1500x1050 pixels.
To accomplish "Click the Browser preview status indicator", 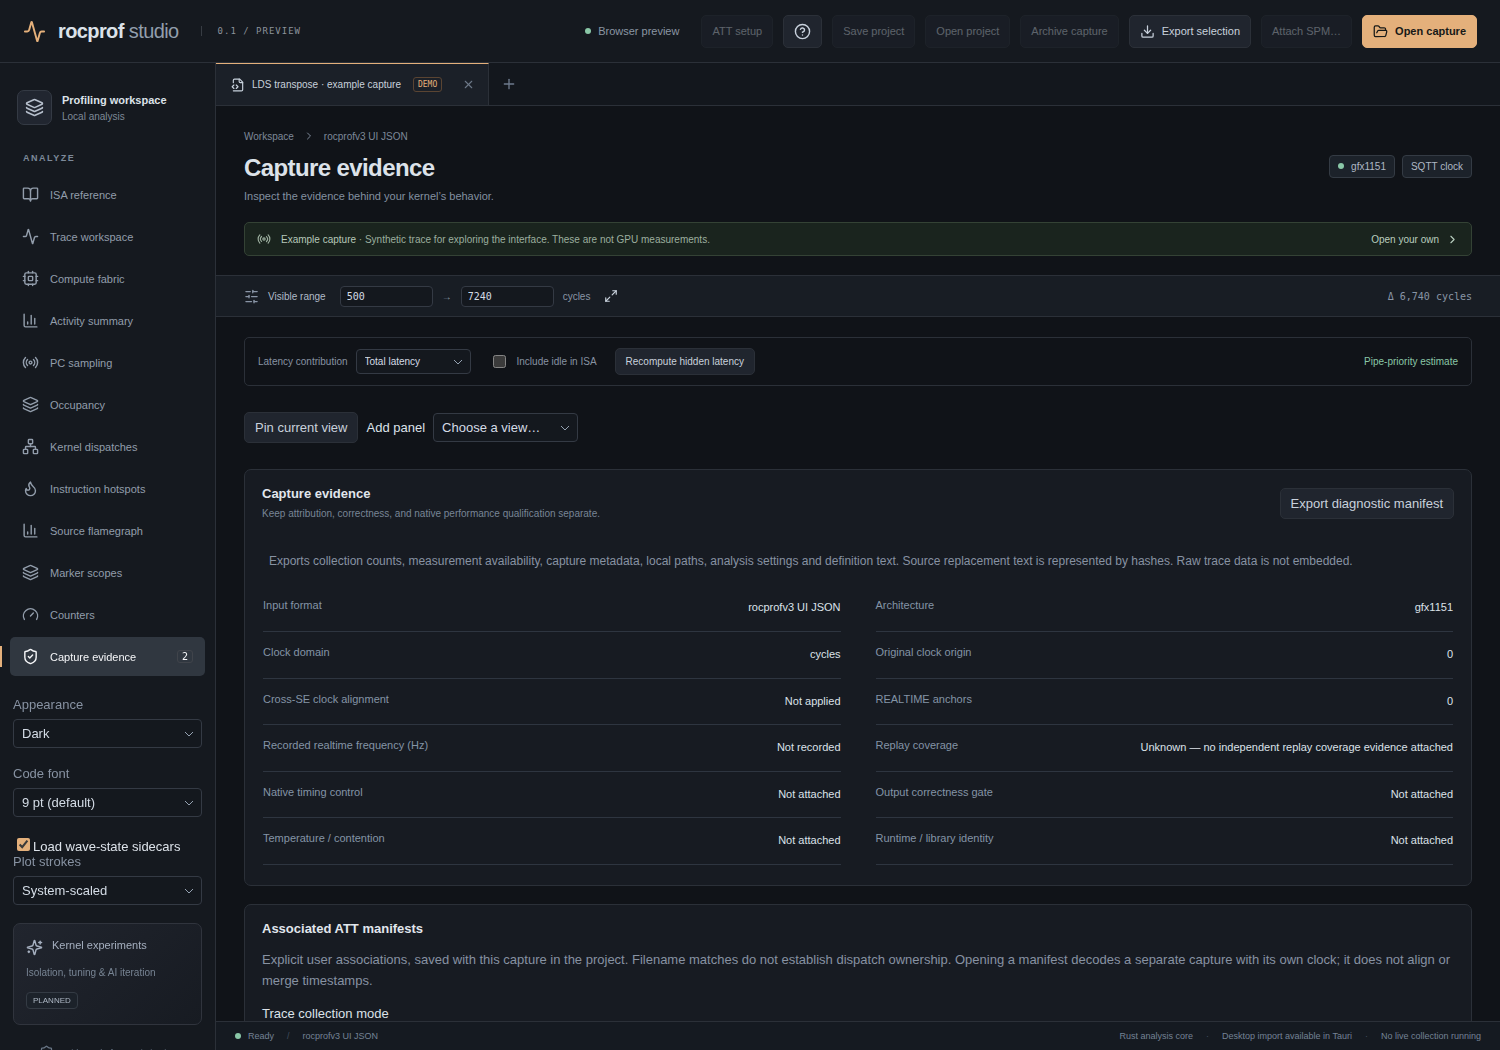I will pos(632,31).
